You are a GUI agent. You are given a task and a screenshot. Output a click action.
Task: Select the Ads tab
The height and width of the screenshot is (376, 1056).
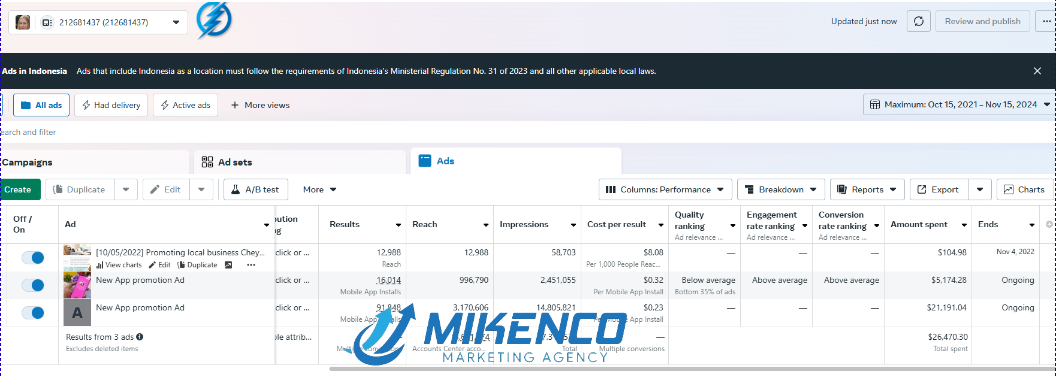click(x=516, y=161)
